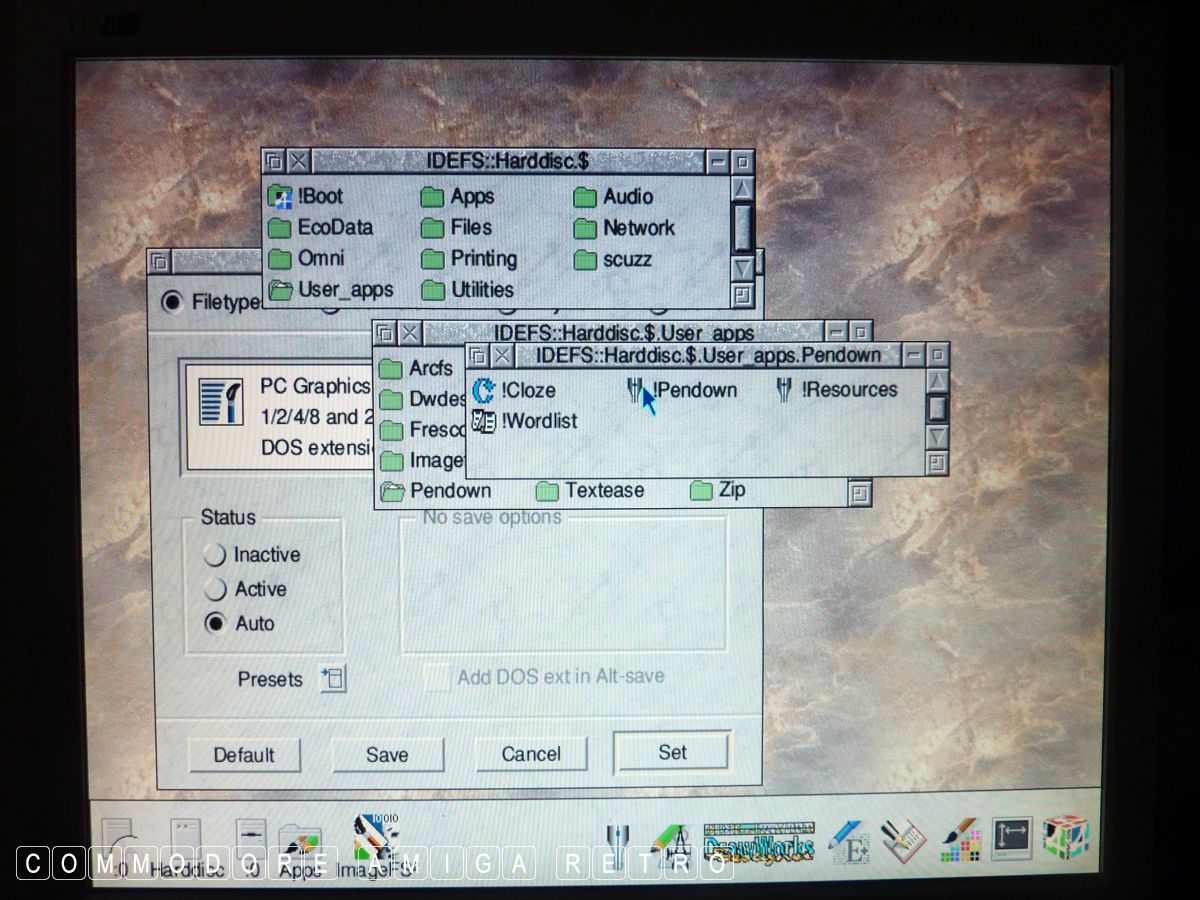This screenshot has height=900, width=1200.
Task: Select the Inactive status radio button
Action: tap(215, 555)
